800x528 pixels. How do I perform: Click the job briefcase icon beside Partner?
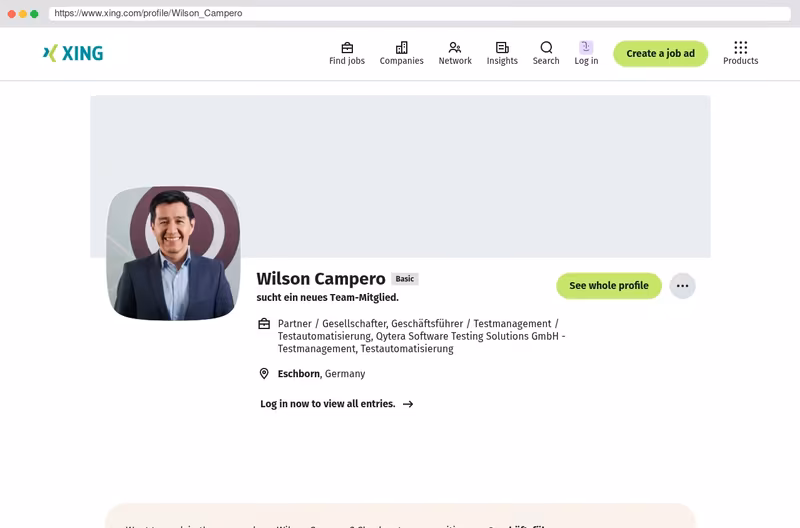tap(264, 323)
